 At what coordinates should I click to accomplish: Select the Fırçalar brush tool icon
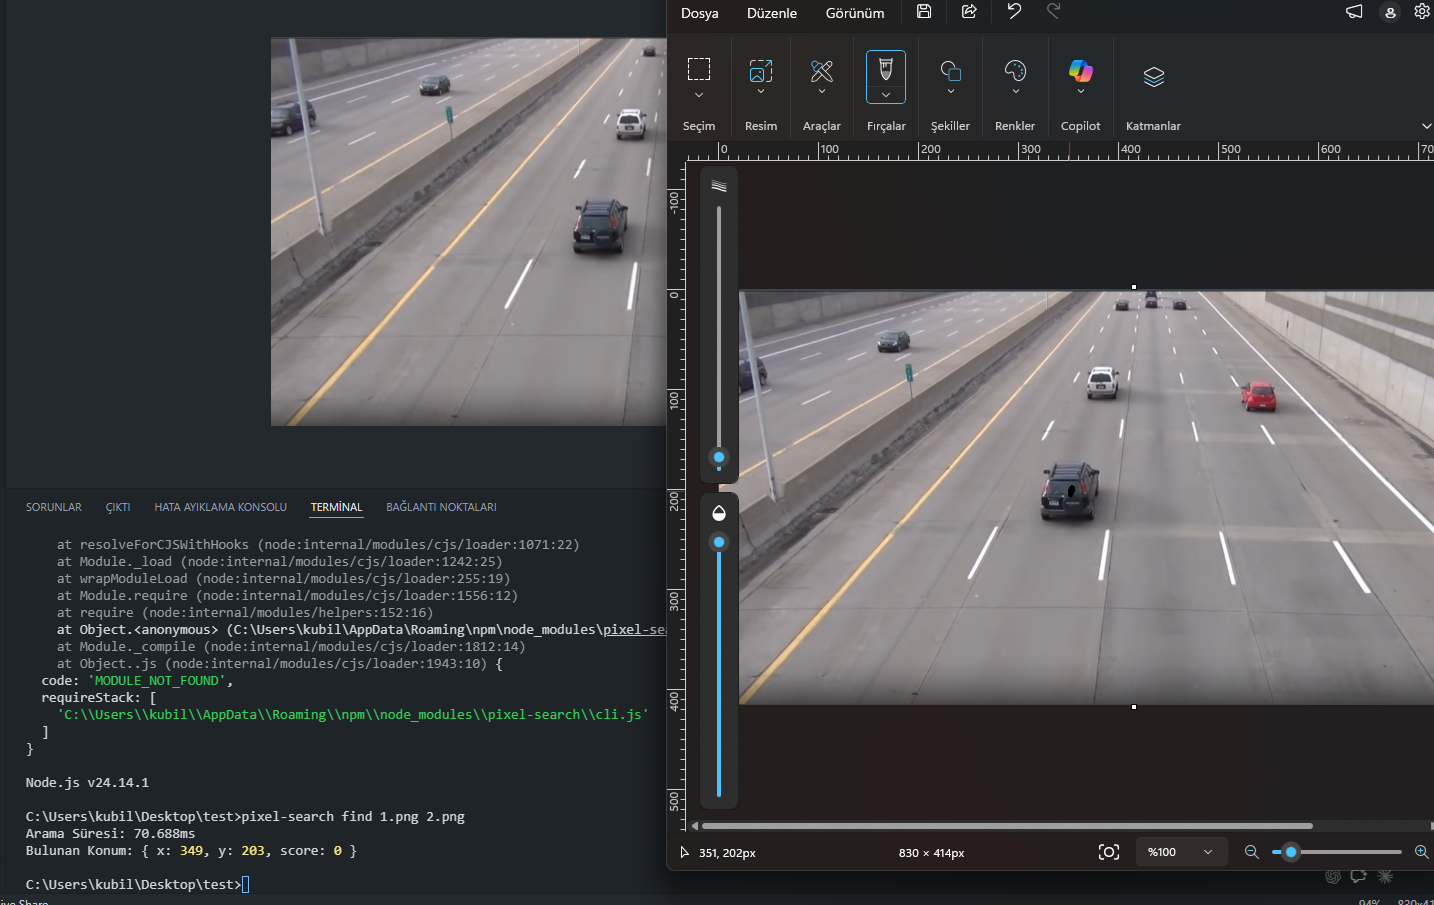pyautogui.click(x=886, y=68)
